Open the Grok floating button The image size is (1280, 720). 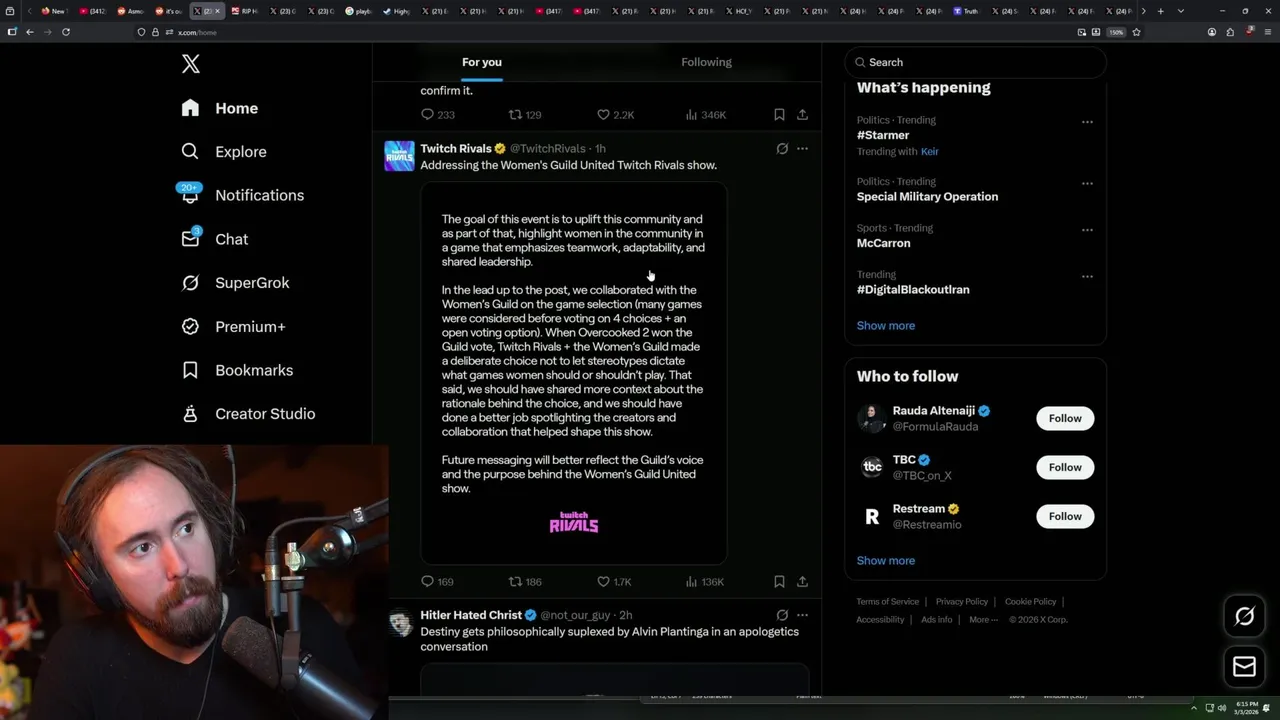pyautogui.click(x=1244, y=617)
